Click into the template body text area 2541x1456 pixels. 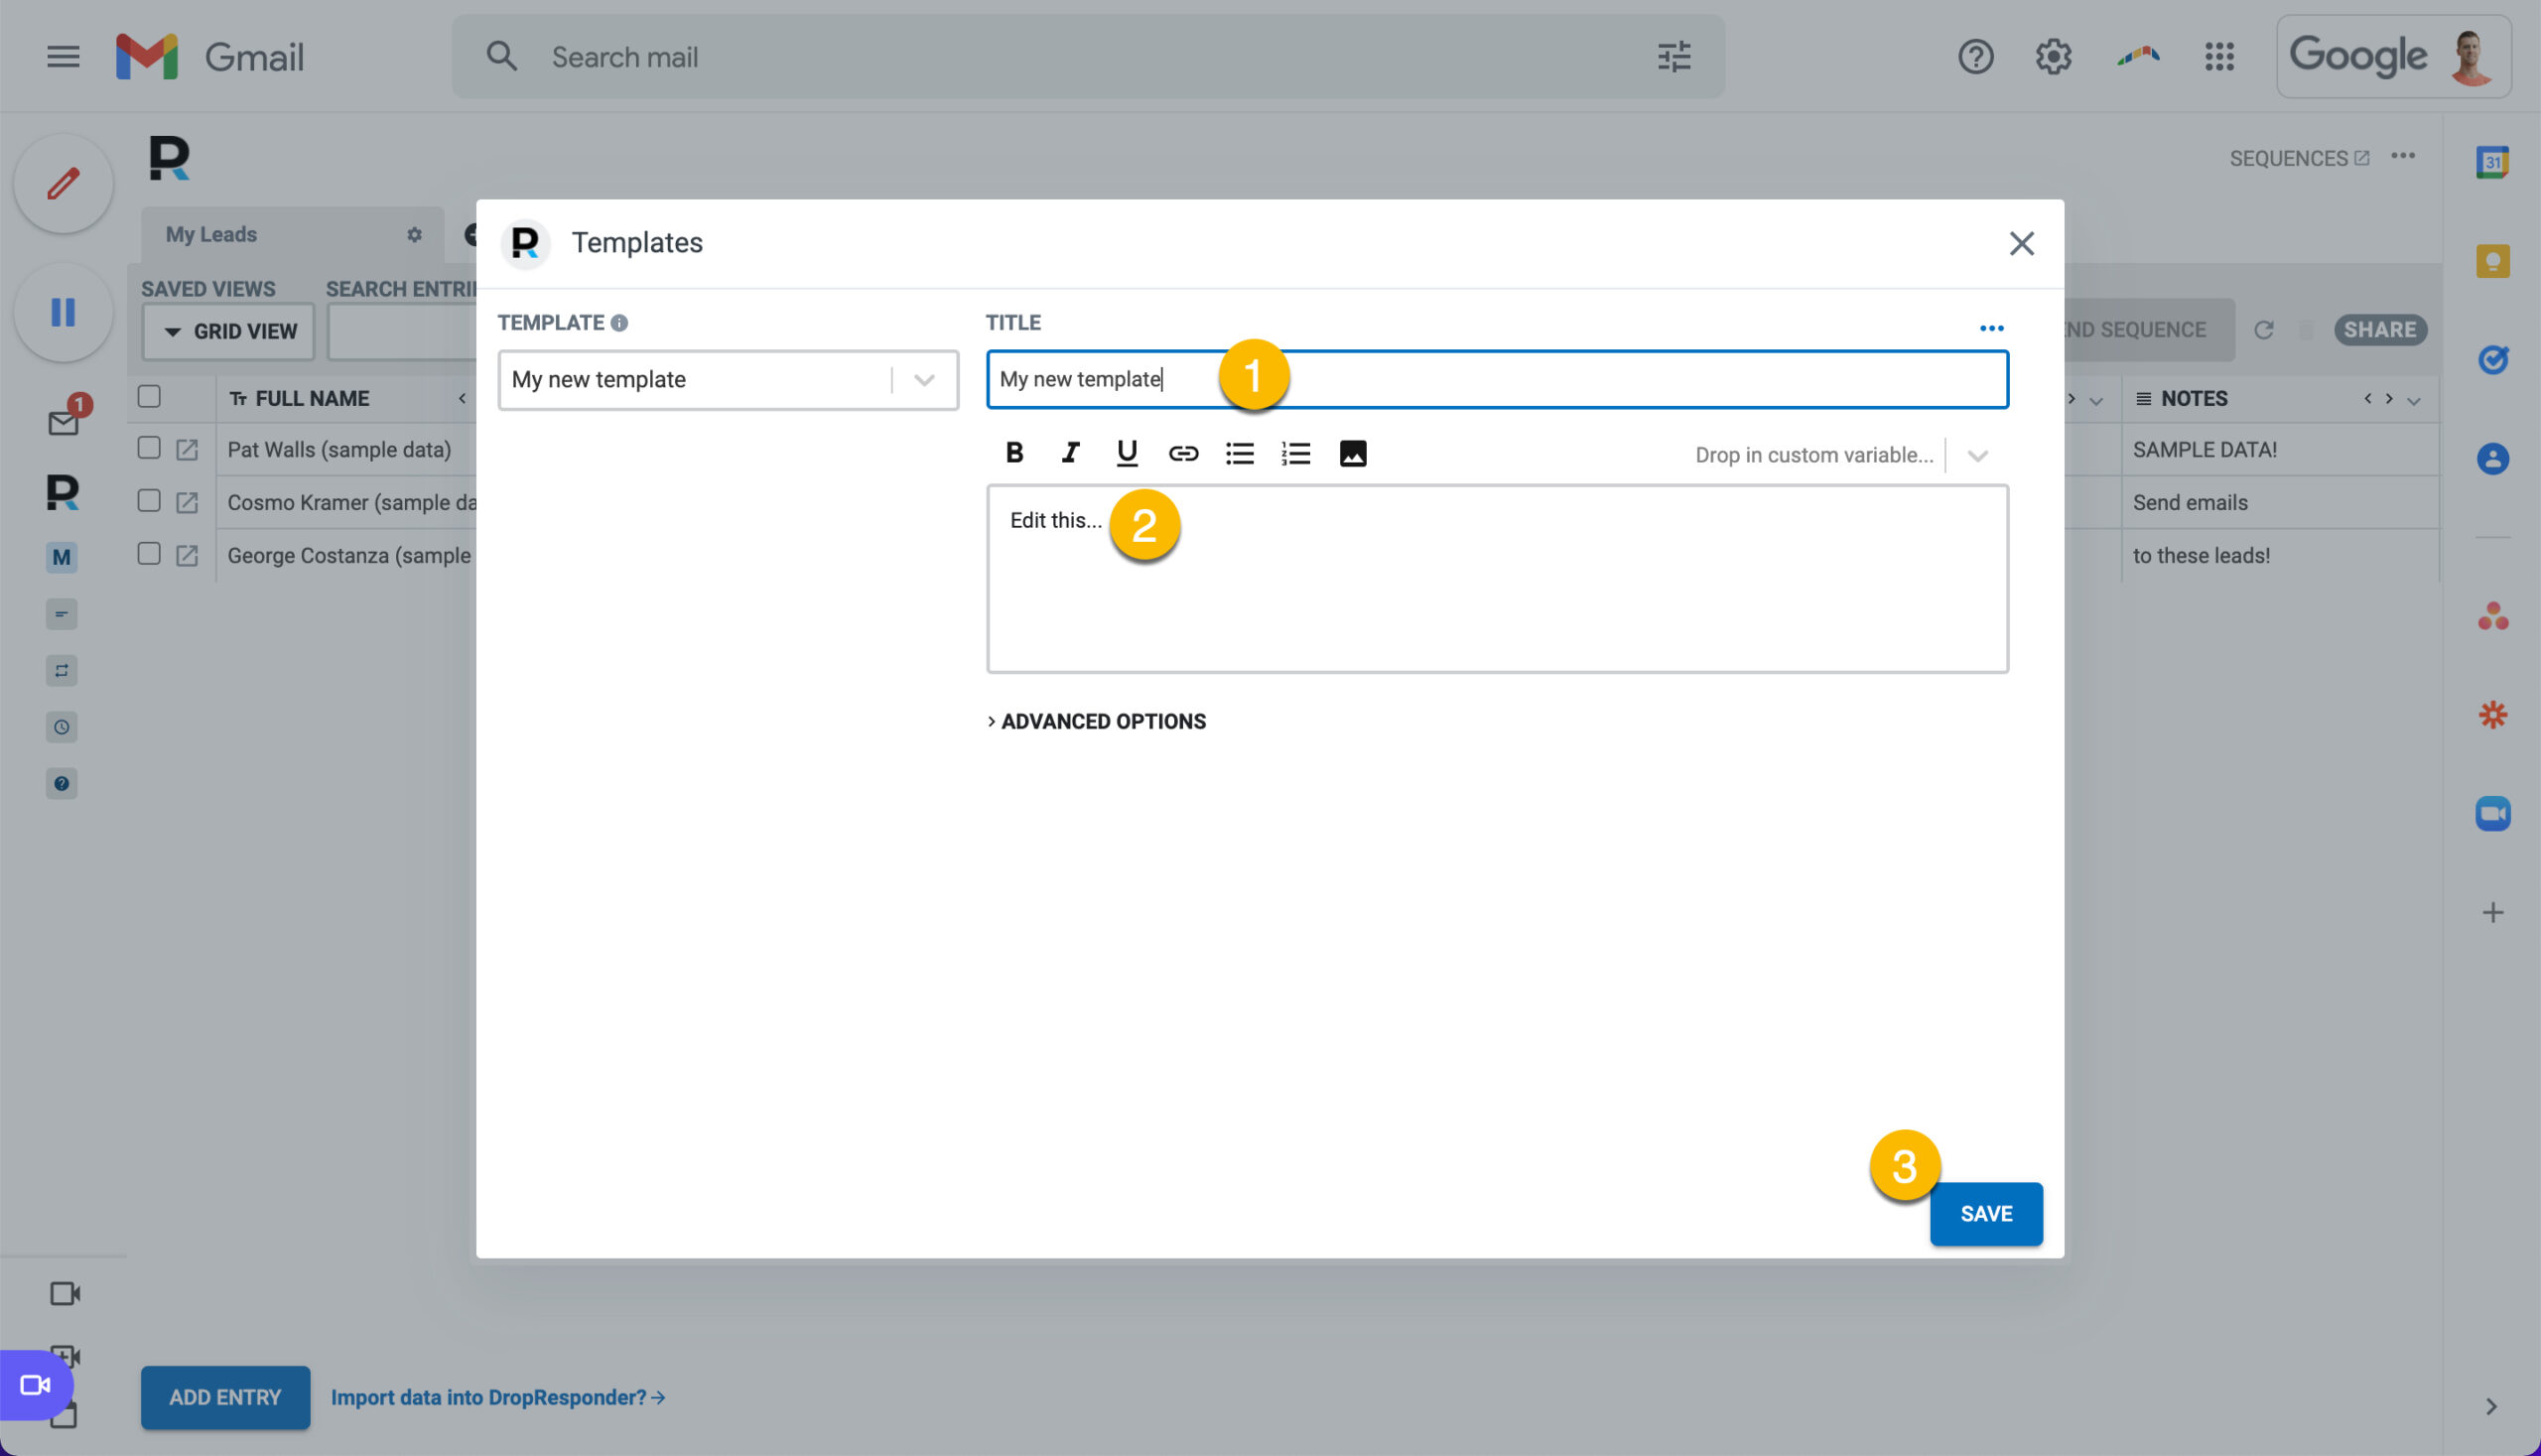pyautogui.click(x=1497, y=579)
